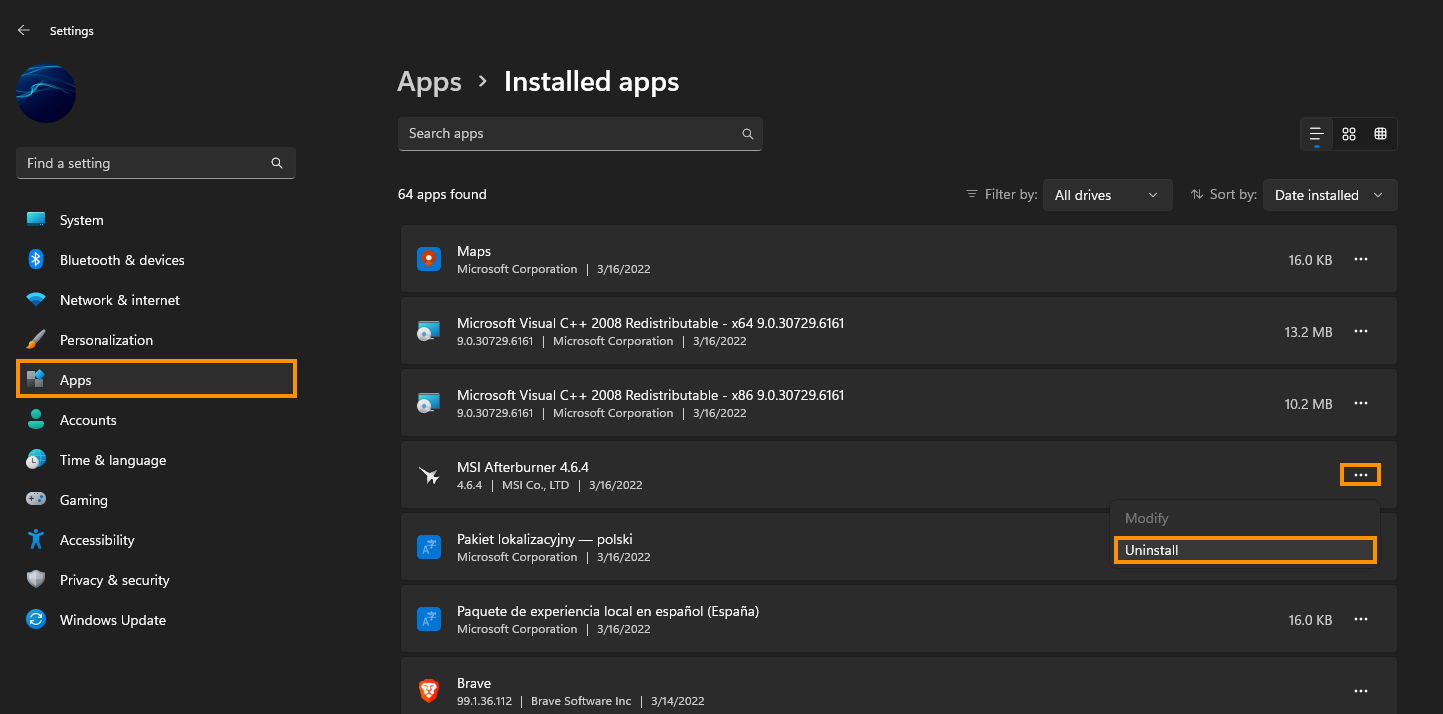Click the magnifier in Find a setting box
1443x714 pixels.
[x=277, y=163]
